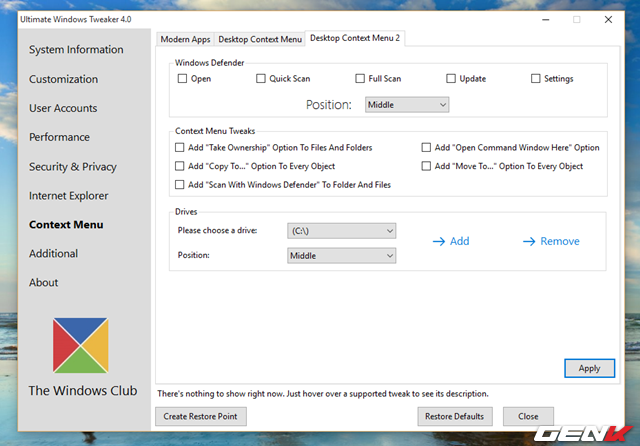The image size is (640, 446).
Task: Open Internet Explorer tweaks section
Action: (x=69, y=196)
